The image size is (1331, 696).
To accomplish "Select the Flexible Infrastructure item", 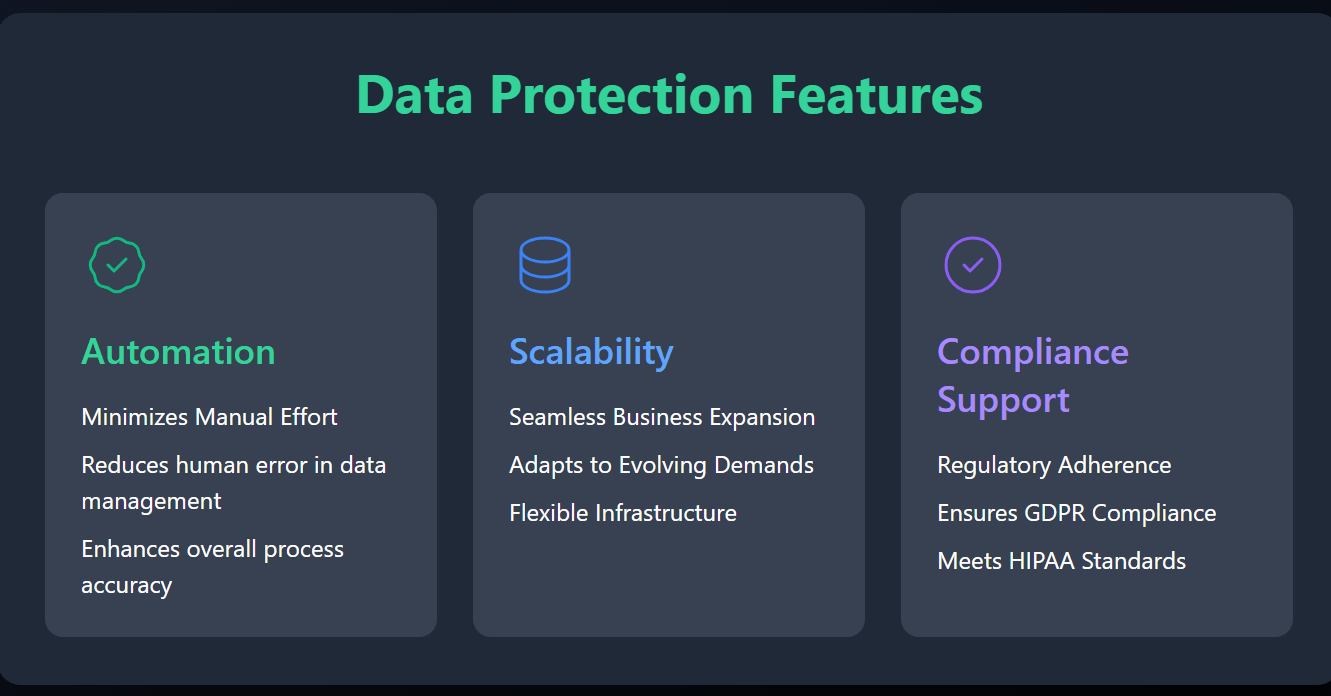I will [x=623, y=513].
